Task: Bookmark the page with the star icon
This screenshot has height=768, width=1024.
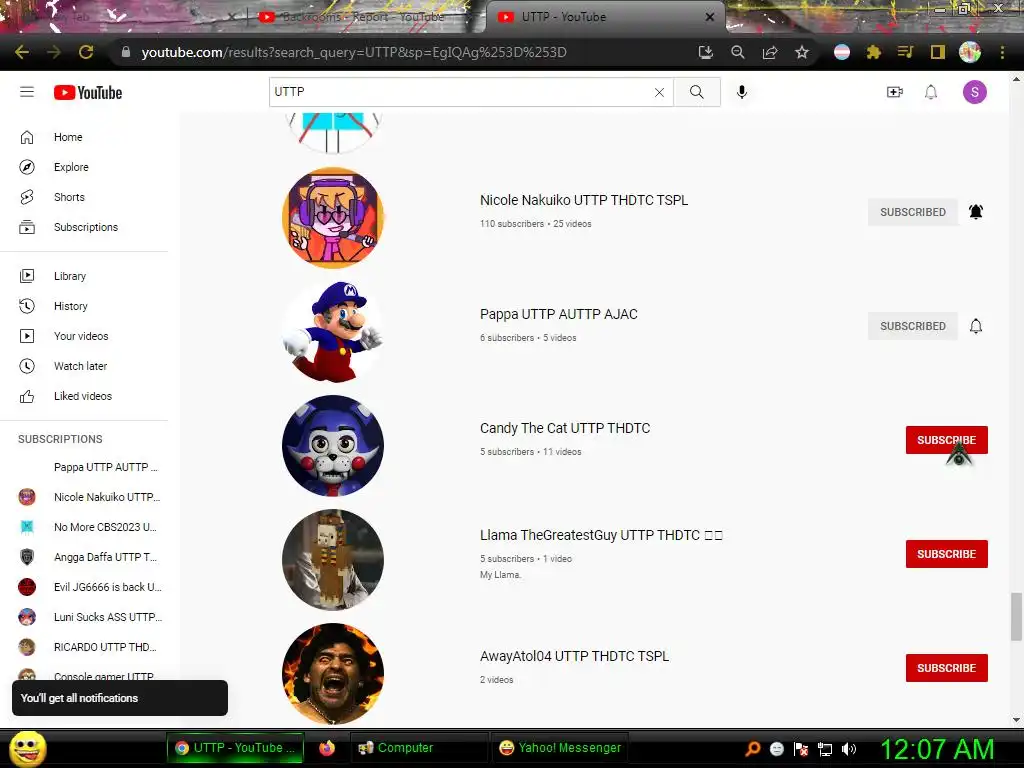Action: 802,52
